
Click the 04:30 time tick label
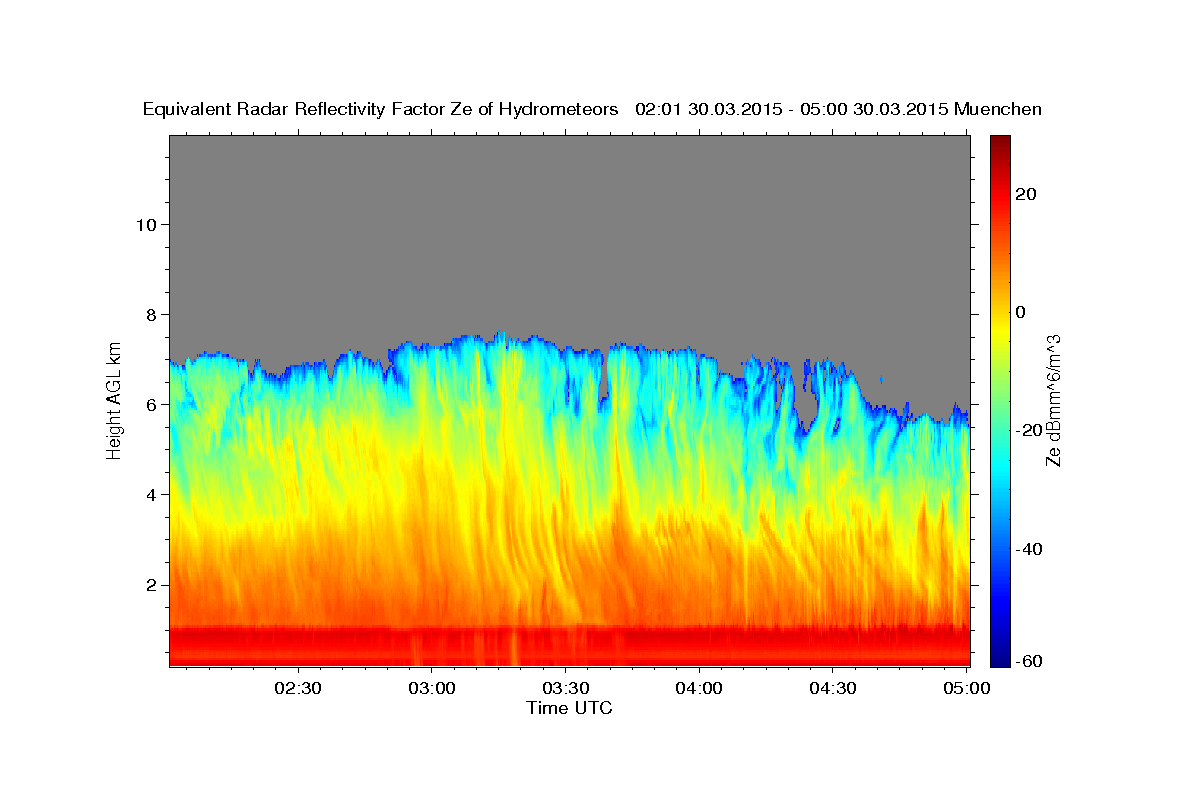coord(832,688)
